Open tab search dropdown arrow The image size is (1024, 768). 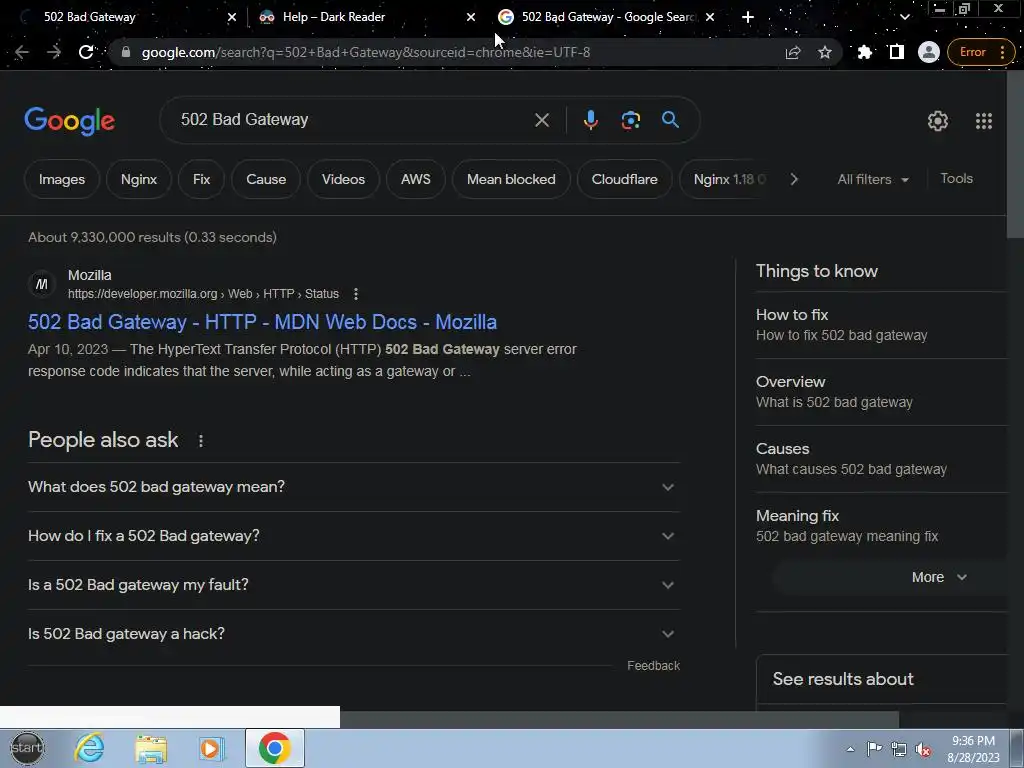905,18
